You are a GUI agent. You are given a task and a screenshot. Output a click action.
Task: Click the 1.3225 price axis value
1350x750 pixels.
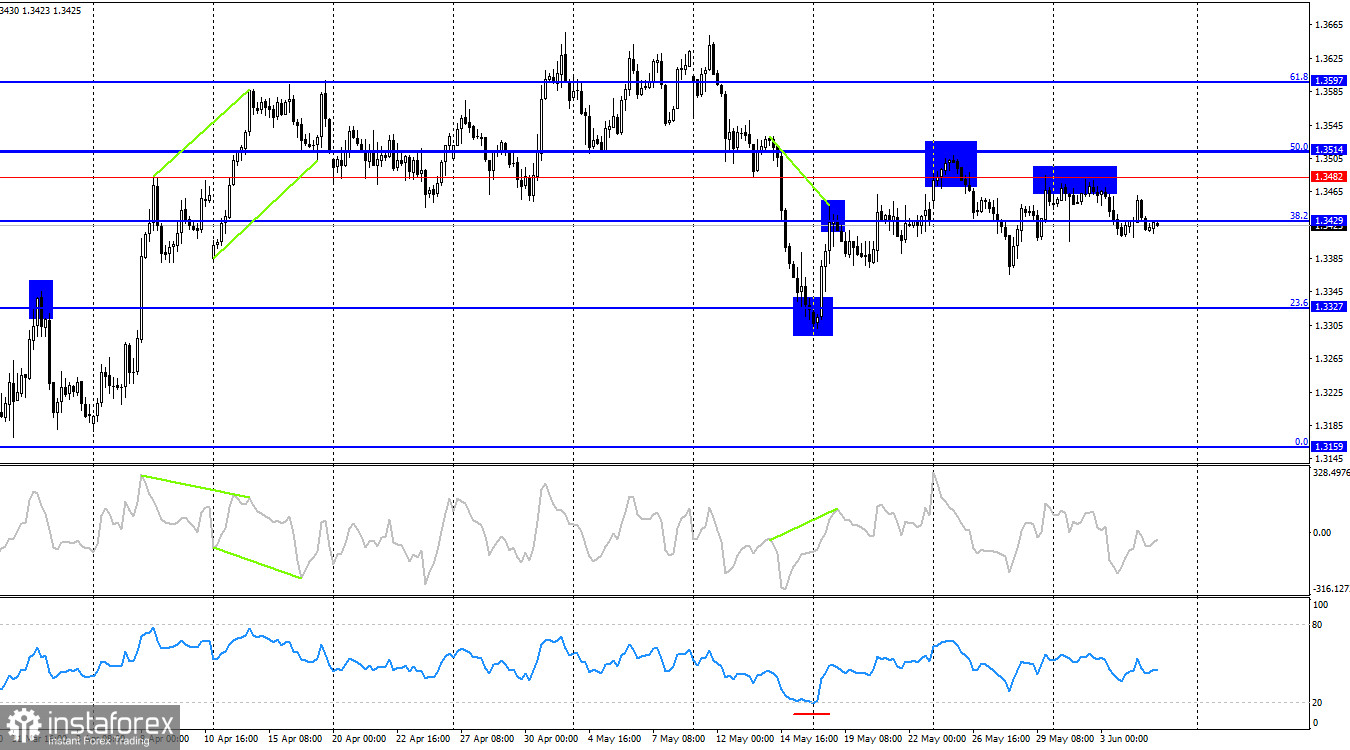(1328, 392)
